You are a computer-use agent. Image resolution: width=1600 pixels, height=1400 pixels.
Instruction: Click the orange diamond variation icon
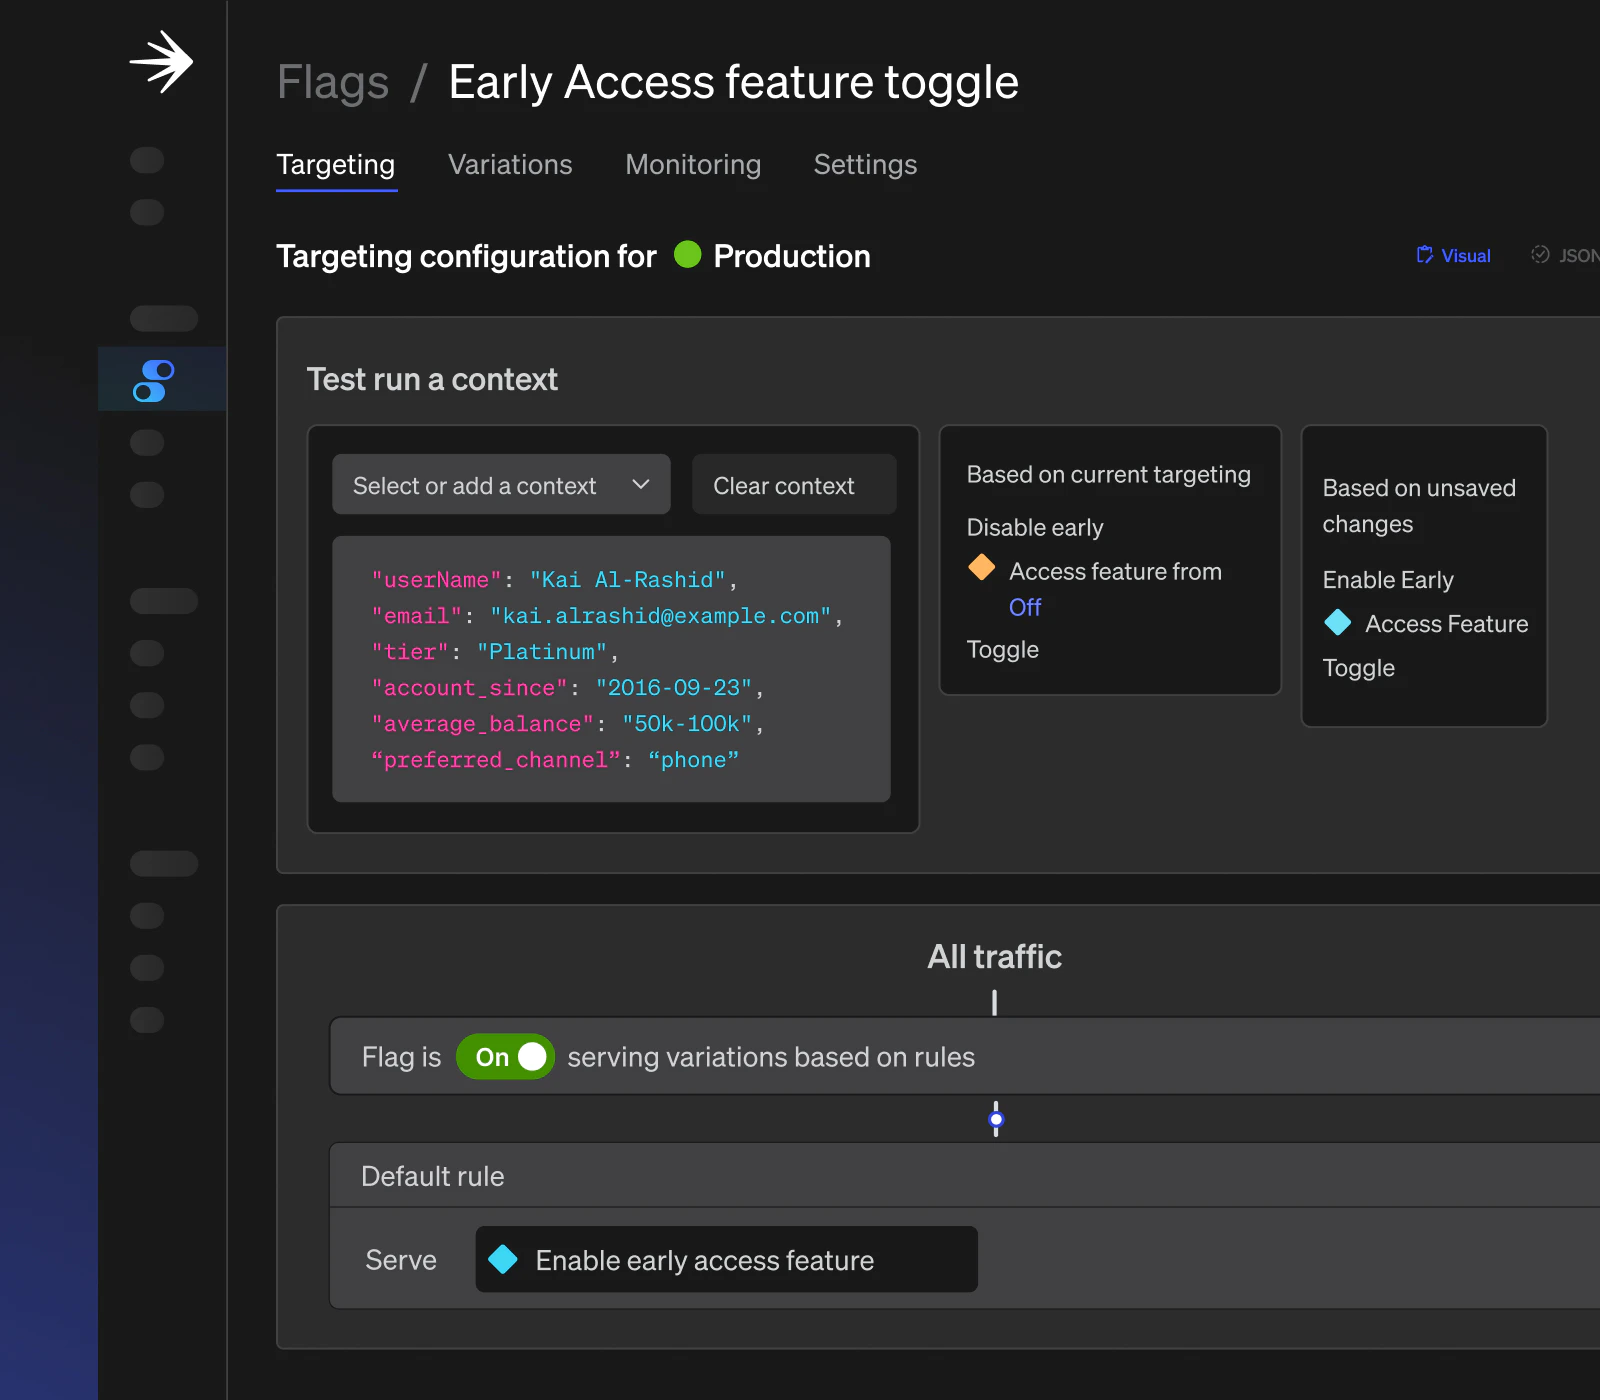981,568
